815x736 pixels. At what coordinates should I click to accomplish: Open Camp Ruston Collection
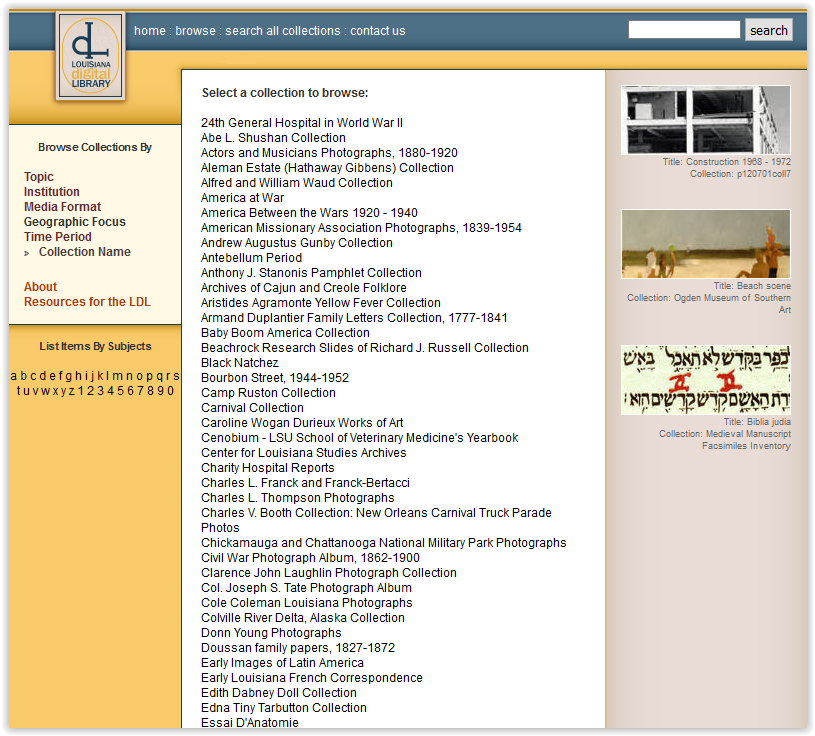(x=268, y=393)
